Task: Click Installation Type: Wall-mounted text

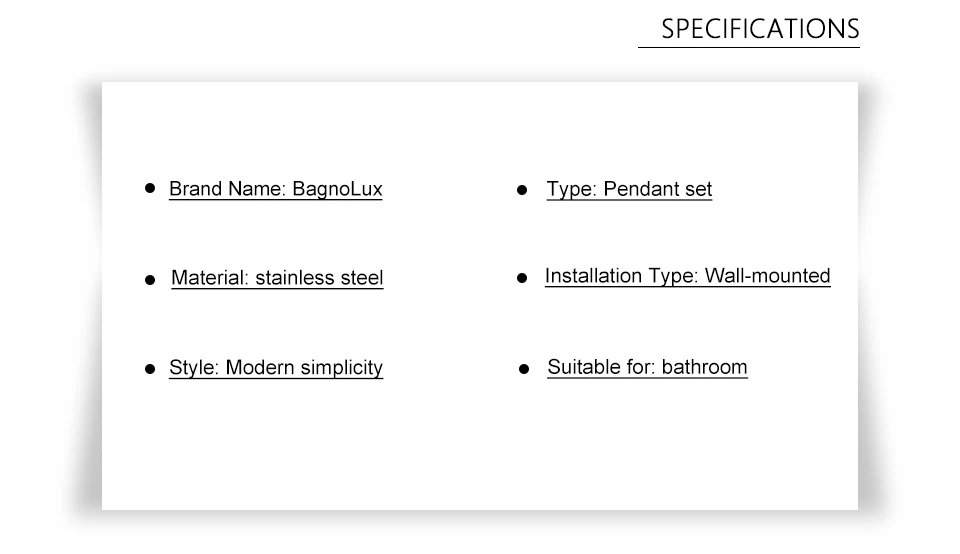Action: 687,276
